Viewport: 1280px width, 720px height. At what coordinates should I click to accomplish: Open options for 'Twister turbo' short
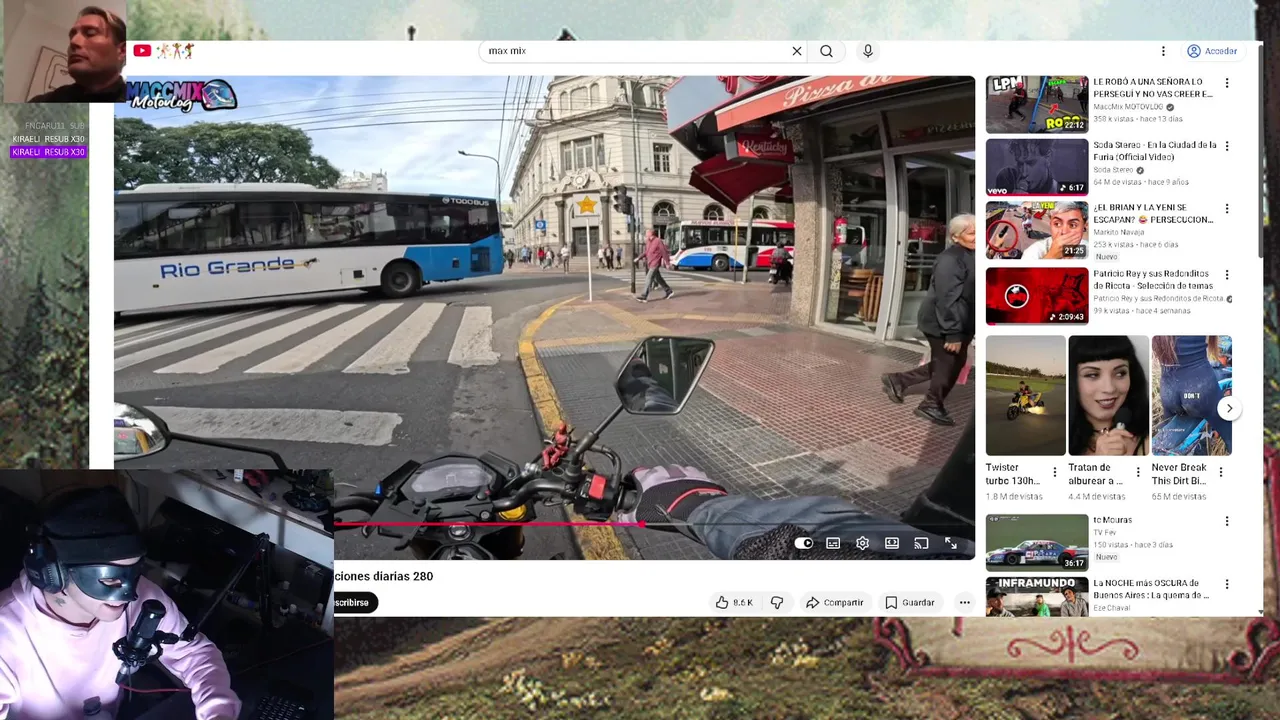(1054, 472)
